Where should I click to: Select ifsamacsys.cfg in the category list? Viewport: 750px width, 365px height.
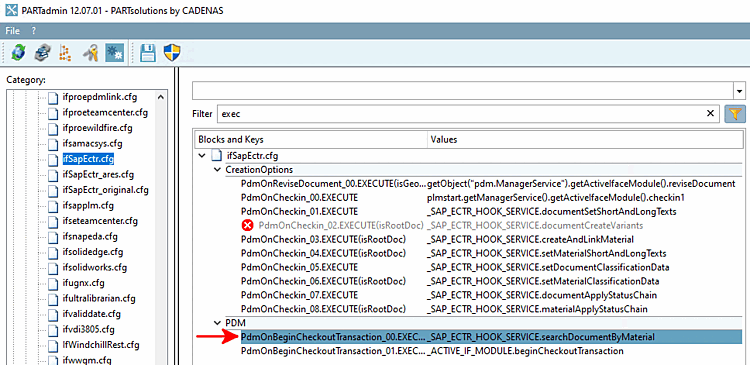tap(93, 143)
